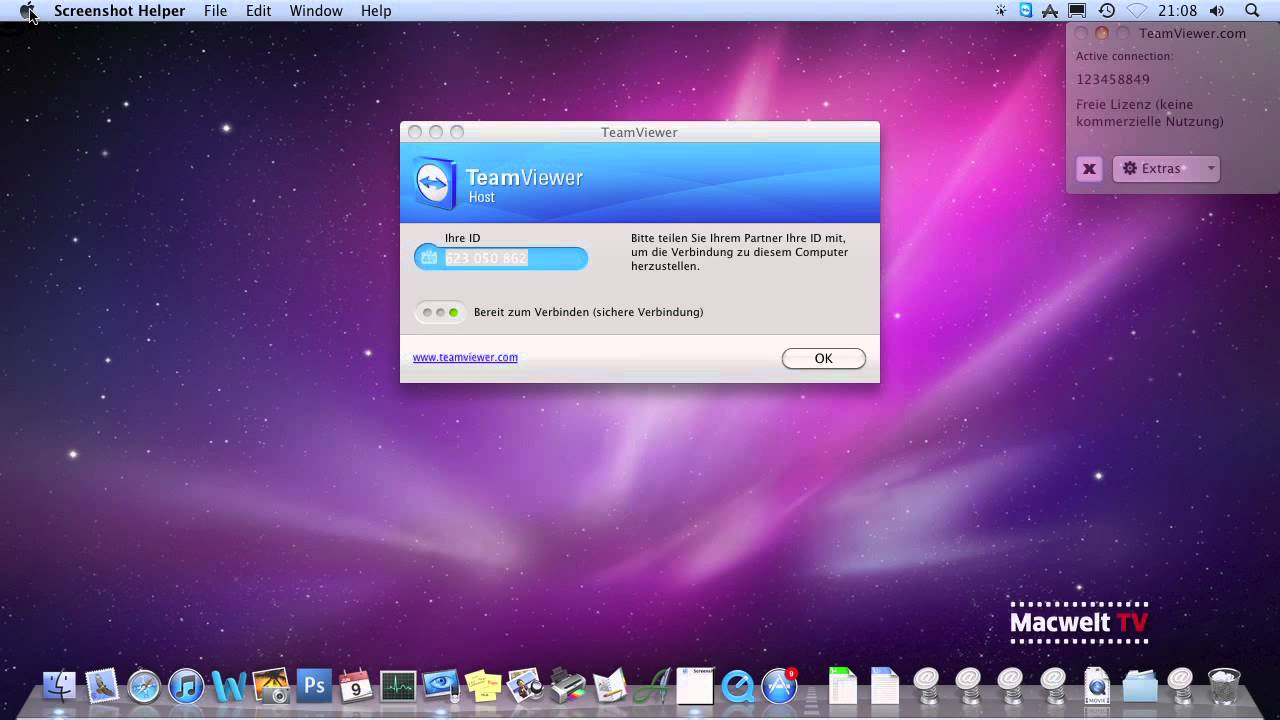Open the www.teamviewer.com link
Screen dimensions: 1280x720
[465, 357]
